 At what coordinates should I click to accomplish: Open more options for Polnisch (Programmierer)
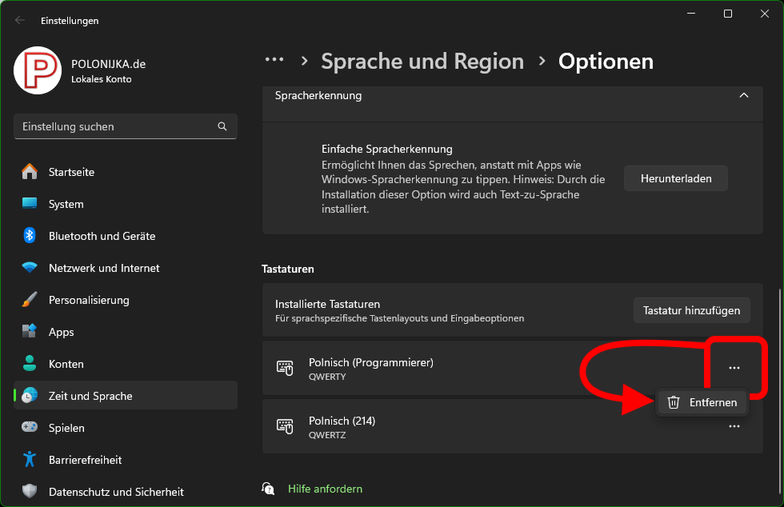[734, 368]
